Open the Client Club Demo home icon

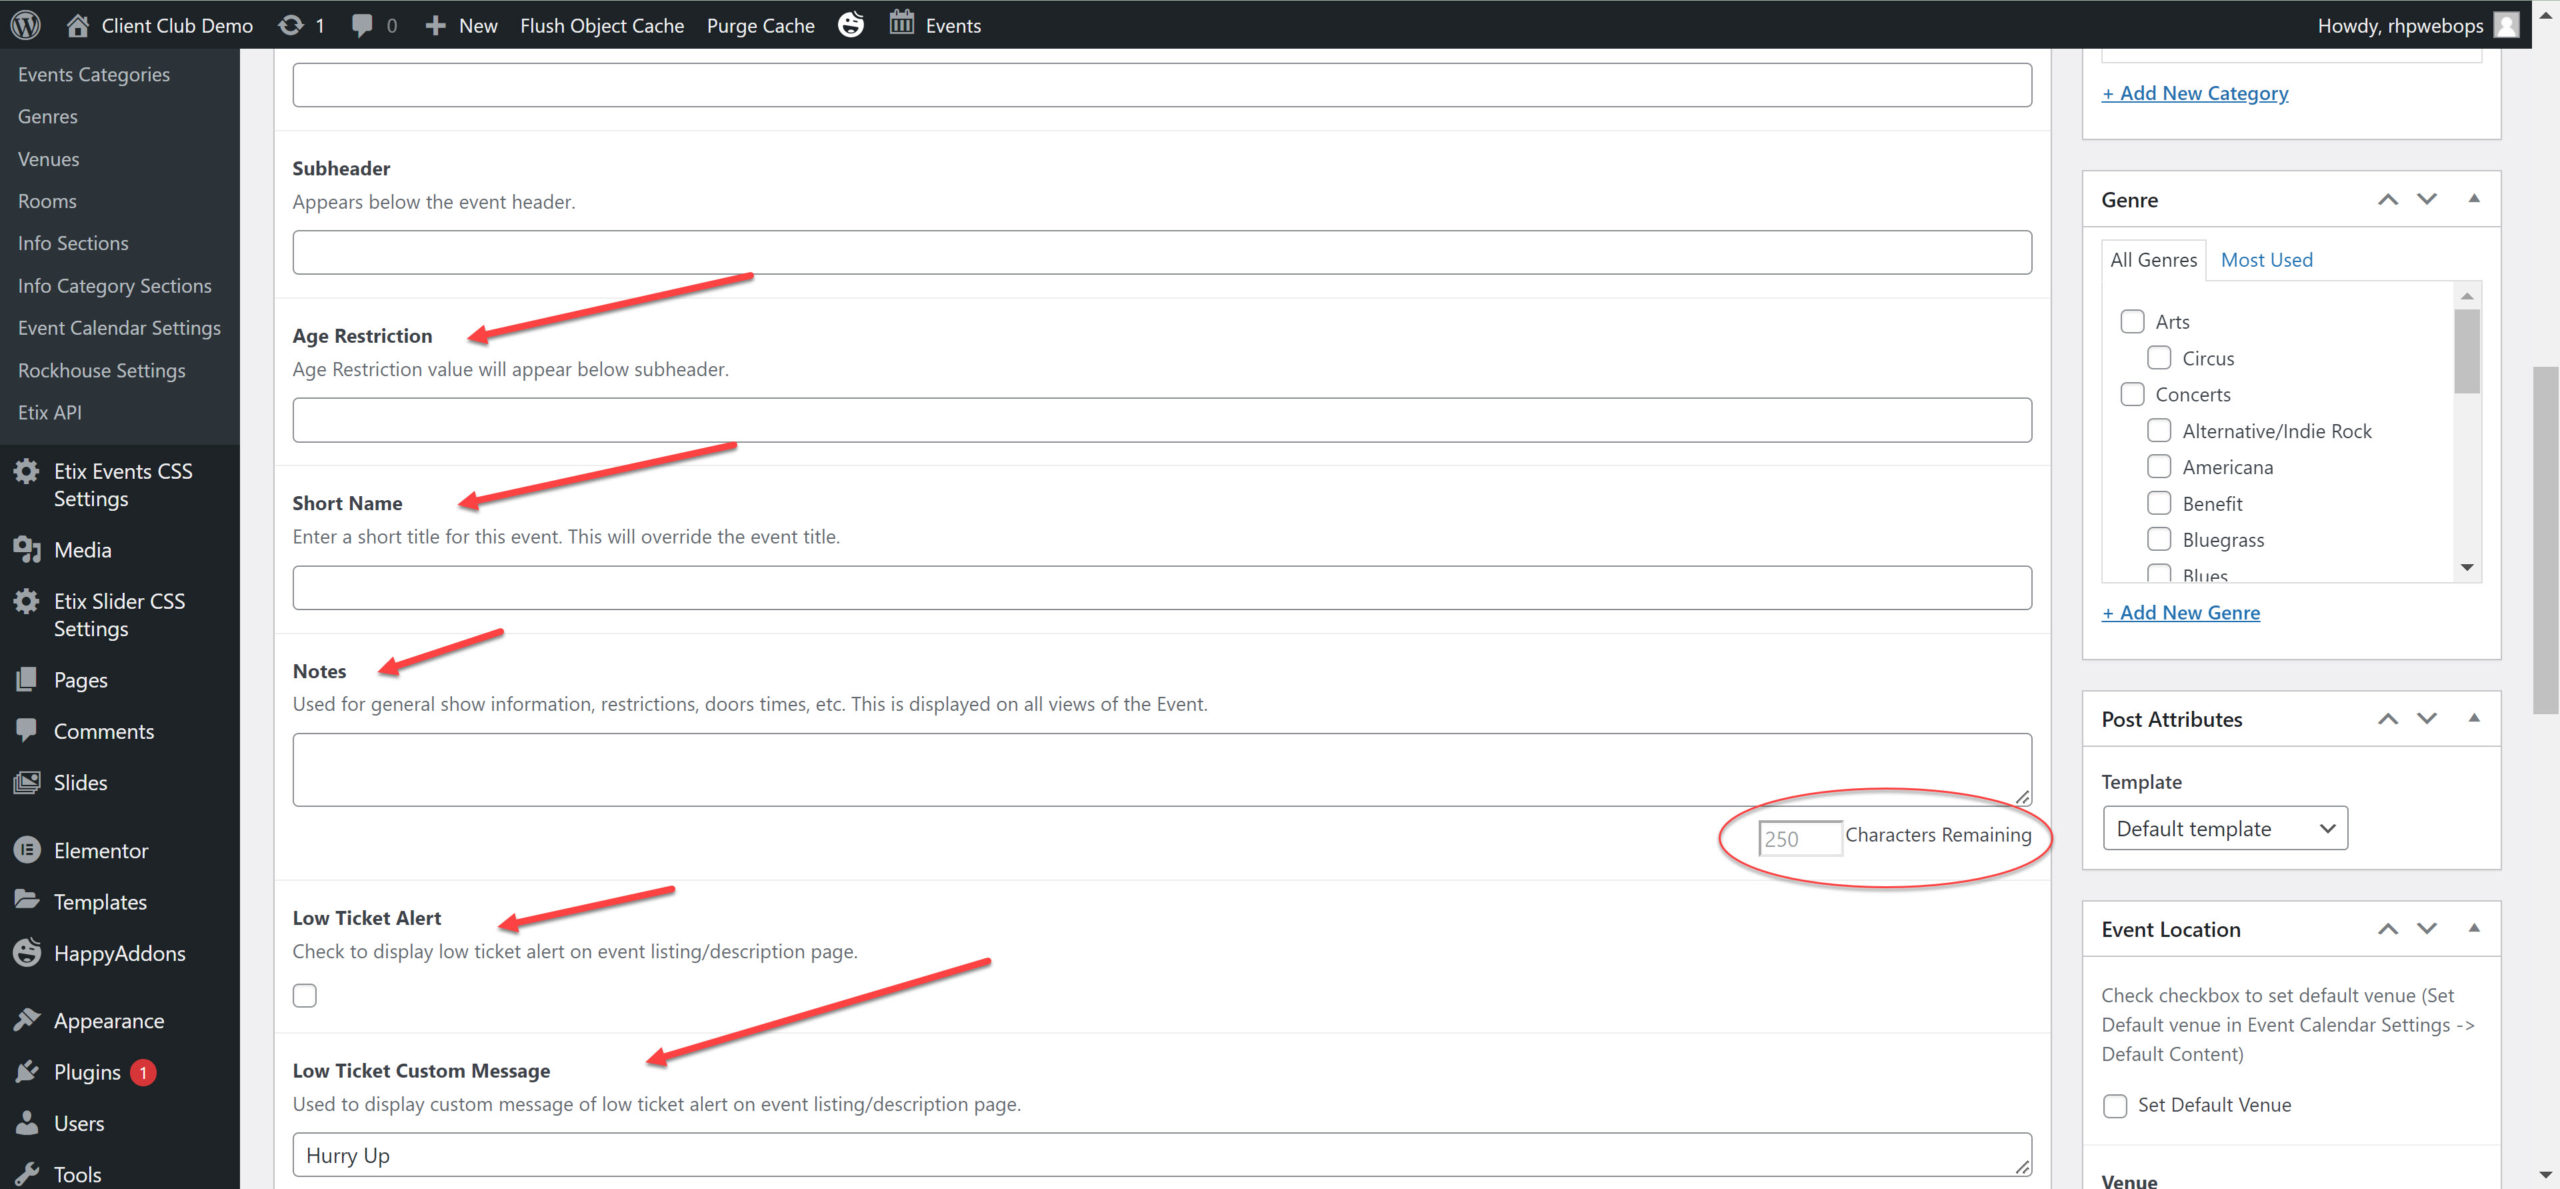(x=78, y=25)
